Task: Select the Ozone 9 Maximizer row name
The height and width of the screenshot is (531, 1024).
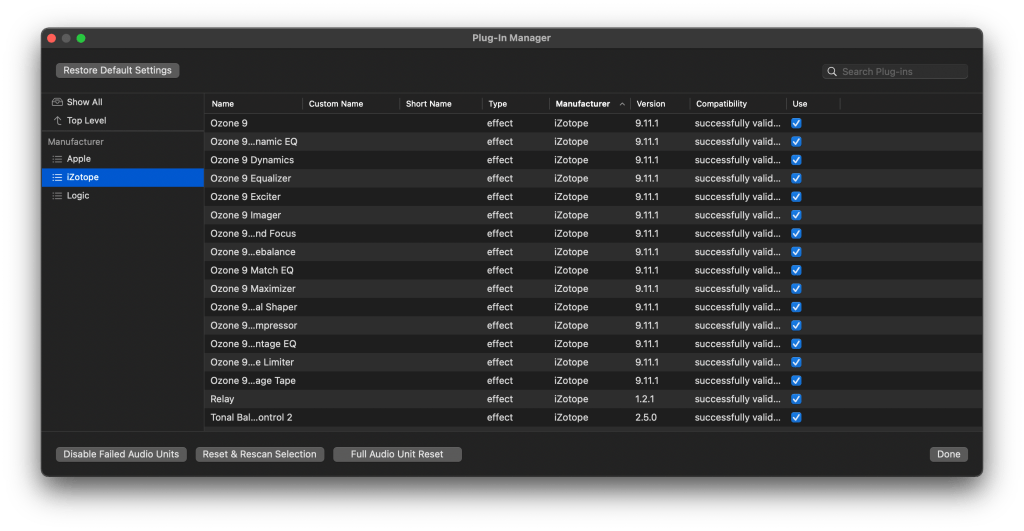Action: (x=253, y=288)
